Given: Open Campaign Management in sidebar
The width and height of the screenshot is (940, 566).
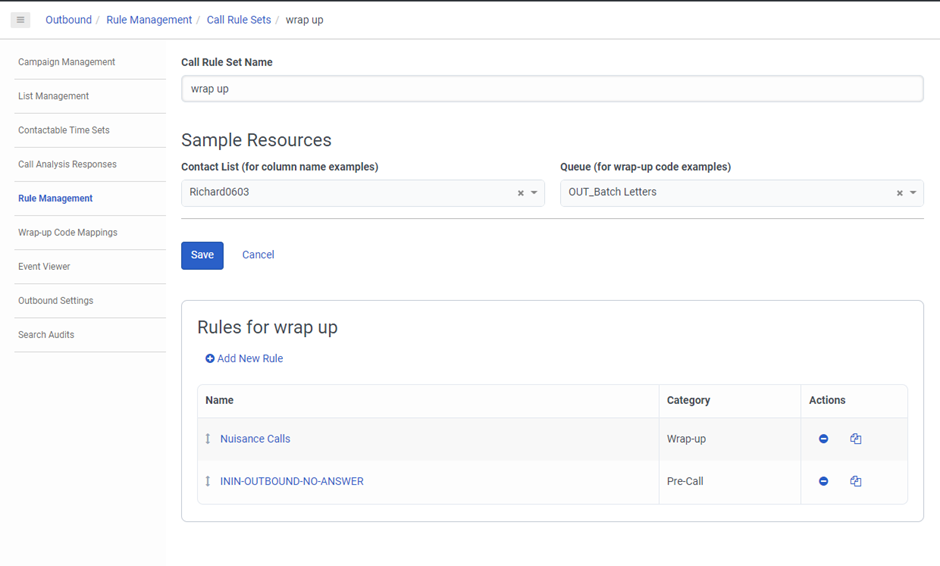Looking at the screenshot, I should [66, 62].
